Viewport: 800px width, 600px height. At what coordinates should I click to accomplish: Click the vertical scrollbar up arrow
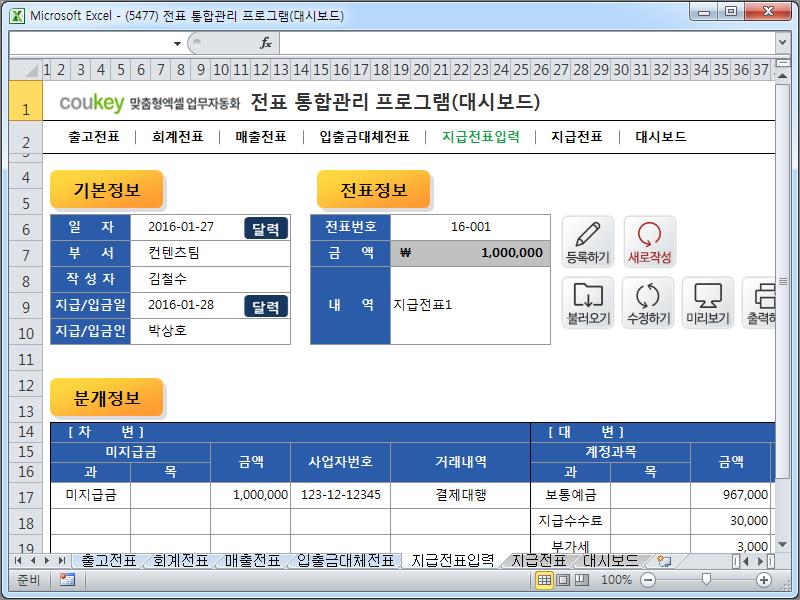pyautogui.click(x=782, y=76)
